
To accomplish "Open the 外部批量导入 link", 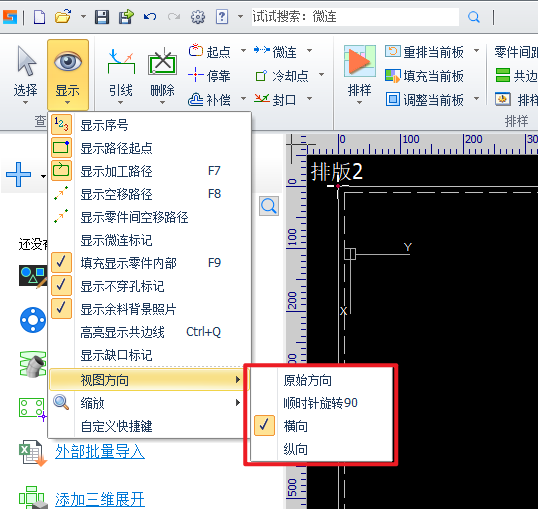I will click(100, 451).
